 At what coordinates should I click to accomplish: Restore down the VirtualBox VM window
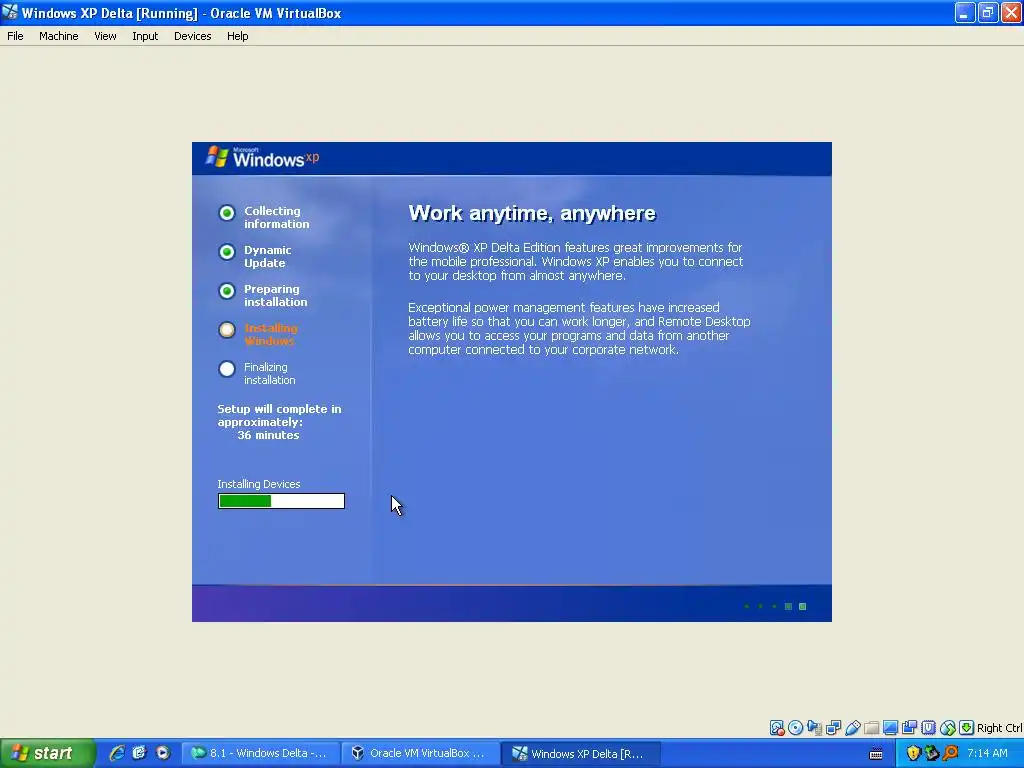pos(987,12)
